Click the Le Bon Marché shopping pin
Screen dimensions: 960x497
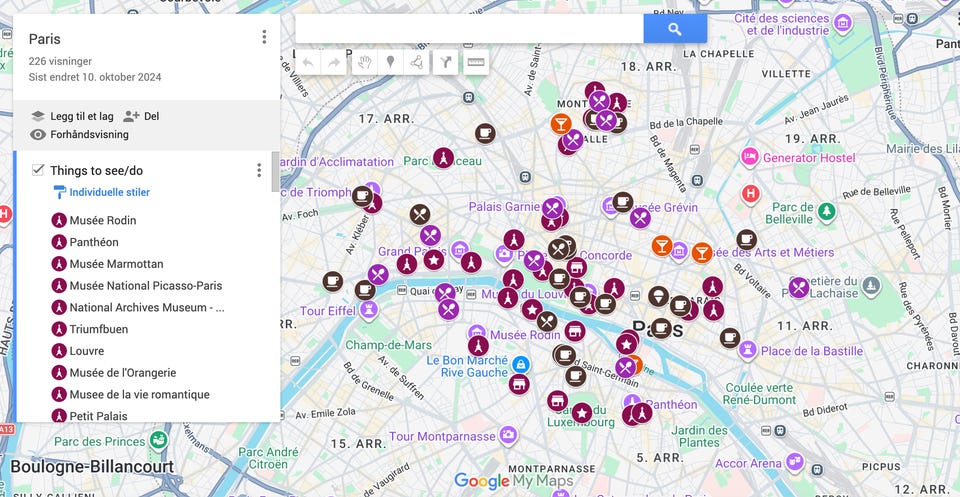(x=521, y=365)
